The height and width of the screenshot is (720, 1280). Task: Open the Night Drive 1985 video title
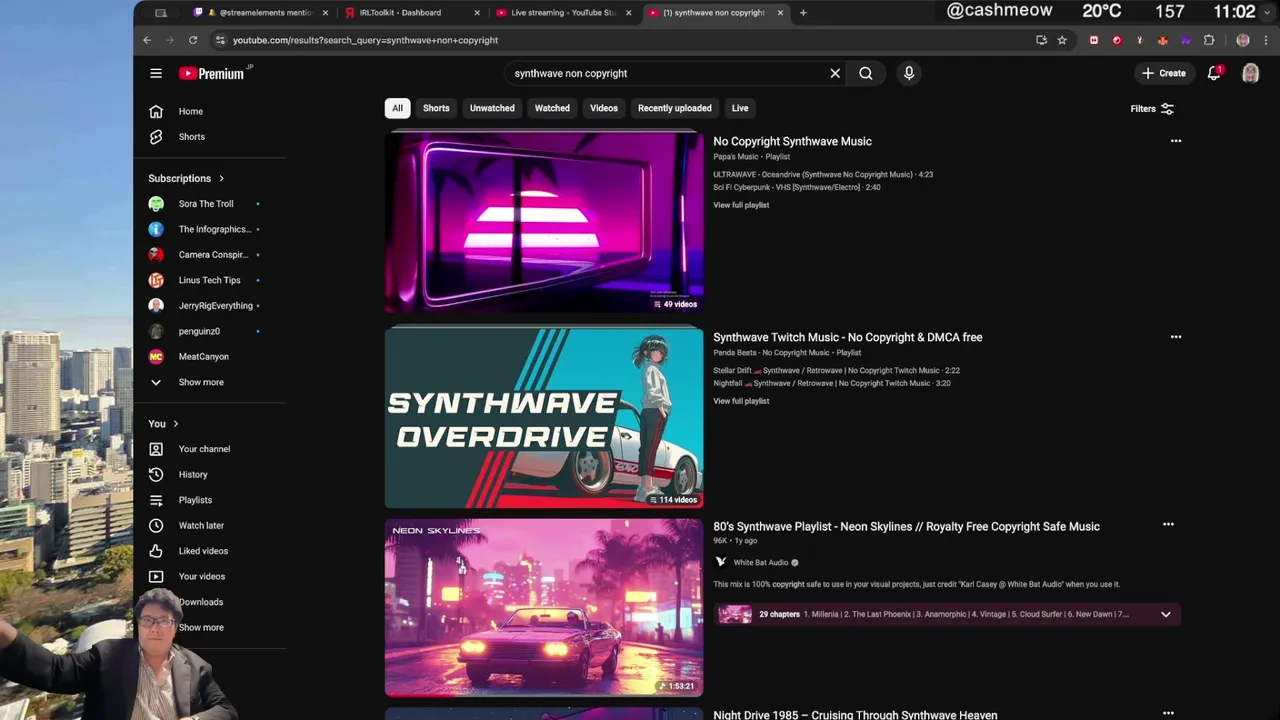click(855, 714)
